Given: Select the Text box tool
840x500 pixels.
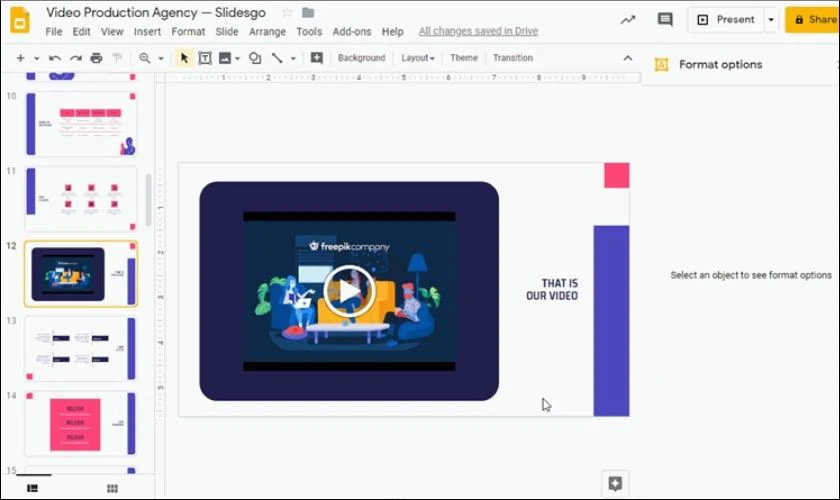Looking at the screenshot, I should tap(205, 58).
